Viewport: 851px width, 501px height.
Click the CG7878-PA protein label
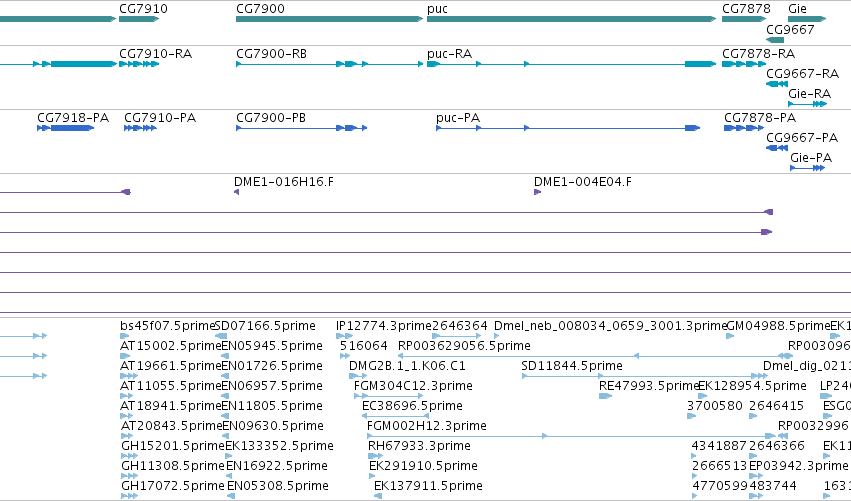point(760,118)
